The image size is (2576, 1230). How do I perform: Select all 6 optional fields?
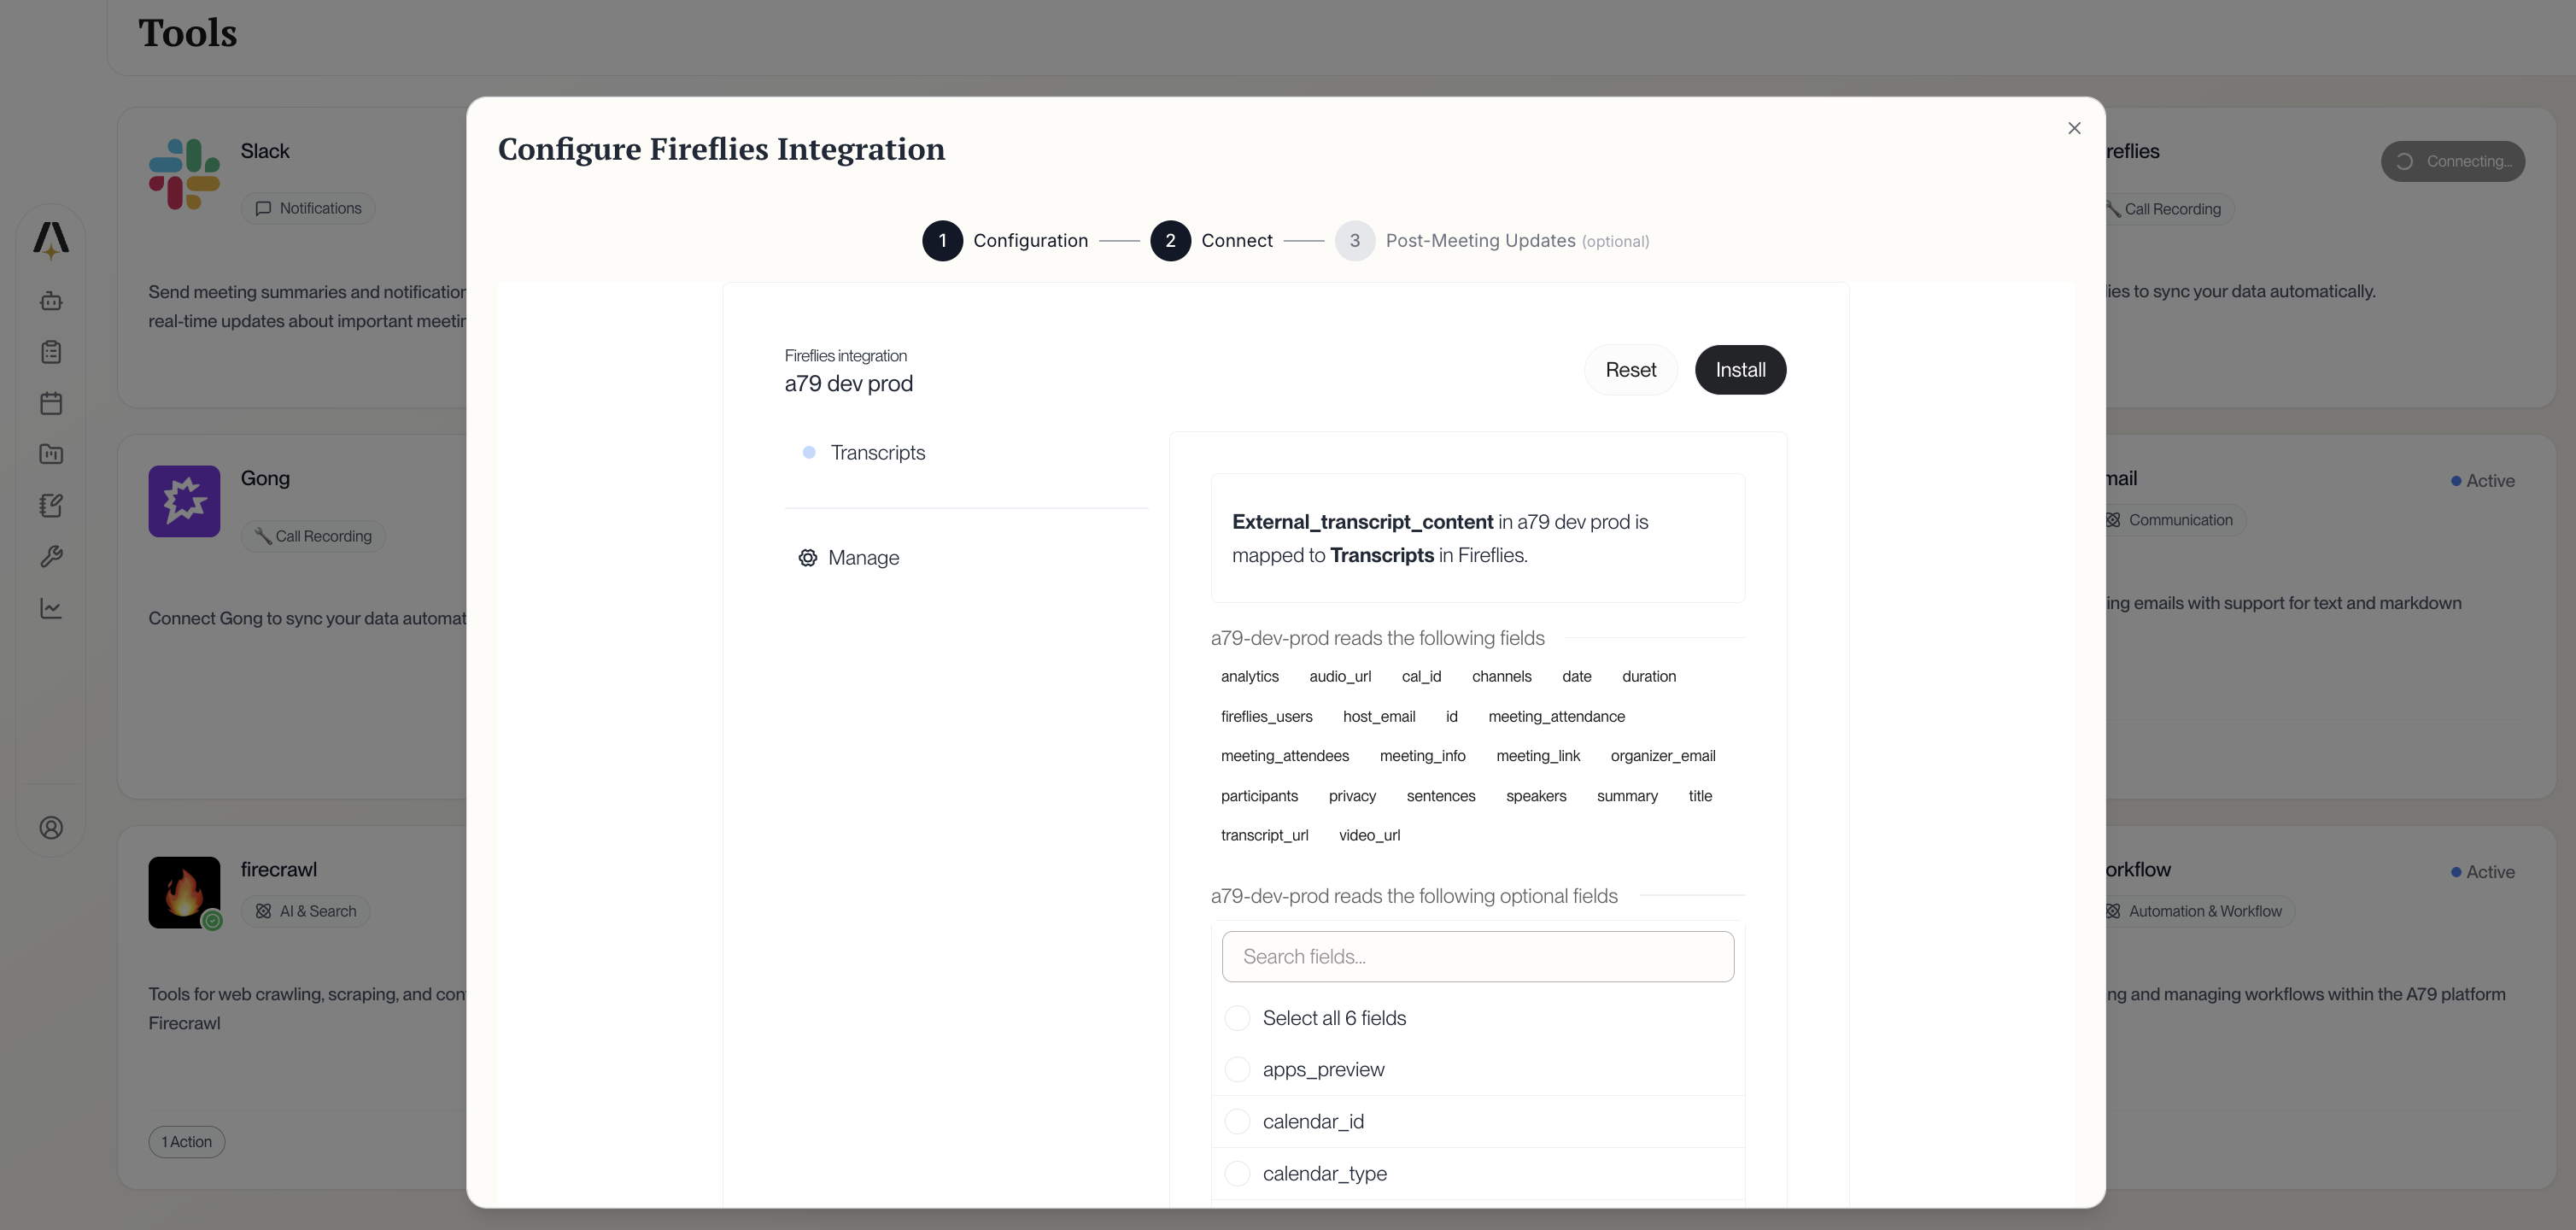[x=1237, y=1017]
